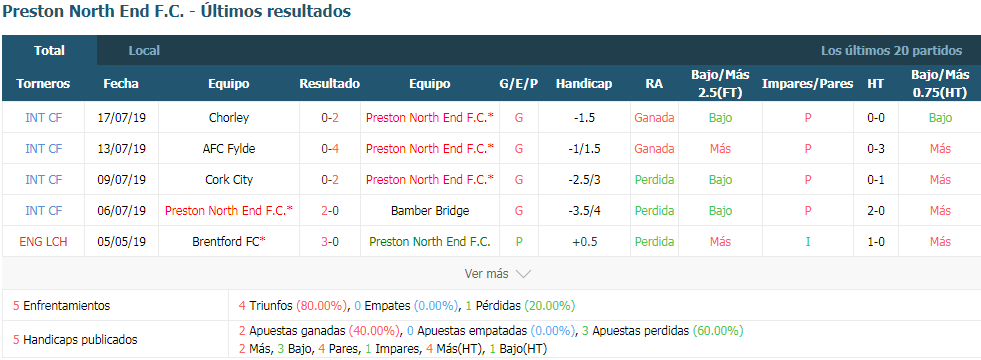Screen dimensions: 981x360
Task: Click the Resultado column header
Action: tap(330, 84)
